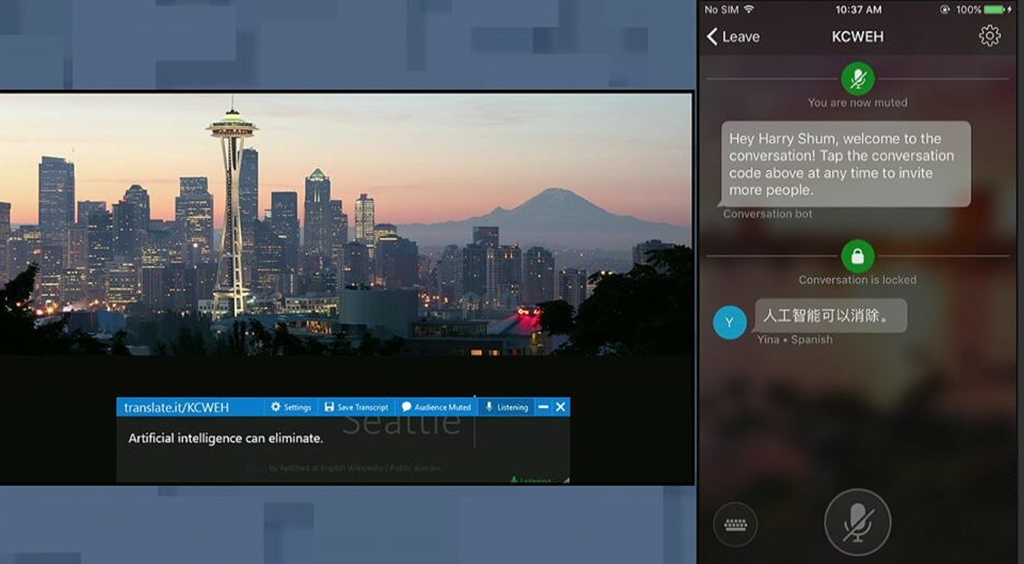Open the phone app settings gear
1024x564 pixels.
point(989,36)
